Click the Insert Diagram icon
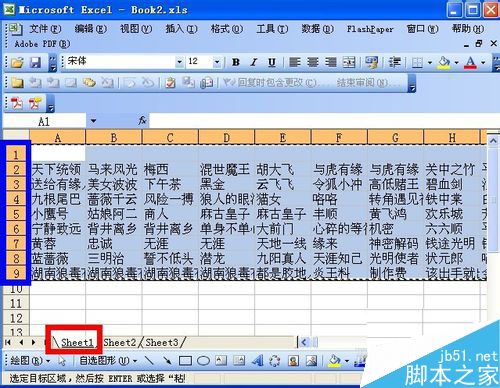 [x=275, y=360]
